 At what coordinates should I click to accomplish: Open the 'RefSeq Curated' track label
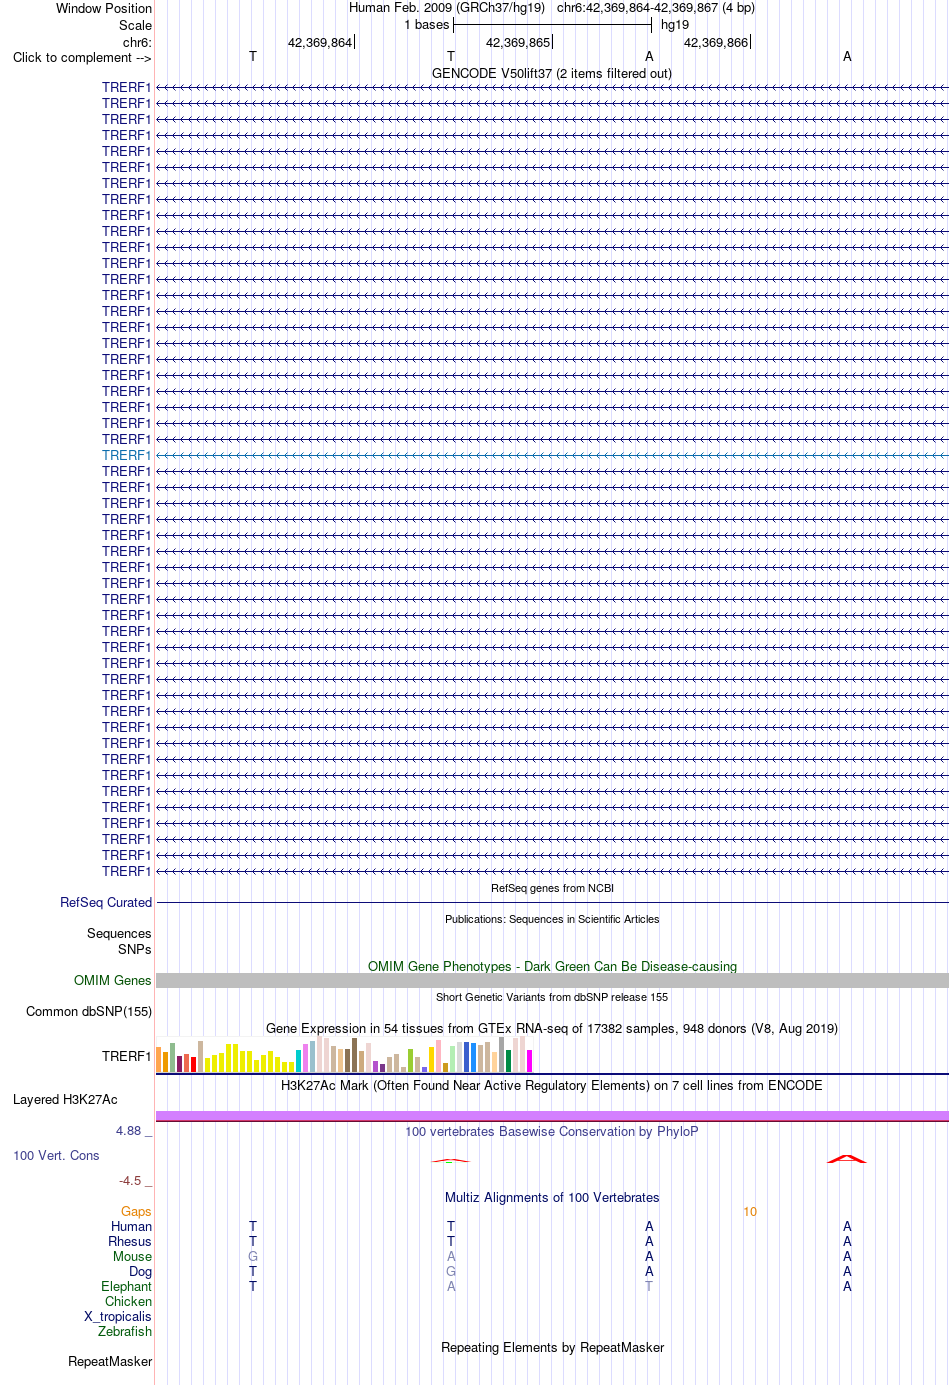tap(106, 902)
